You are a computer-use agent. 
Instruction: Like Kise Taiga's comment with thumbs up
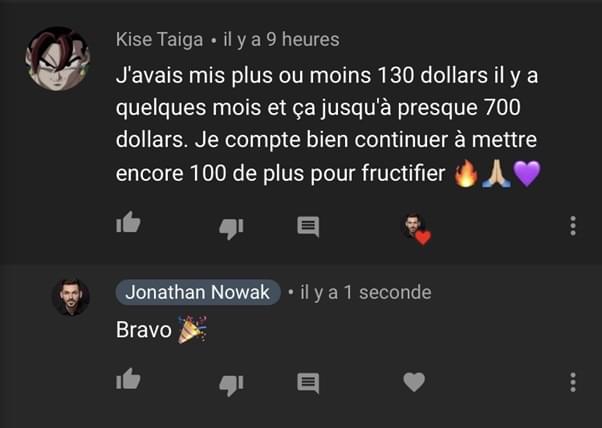tap(128, 222)
